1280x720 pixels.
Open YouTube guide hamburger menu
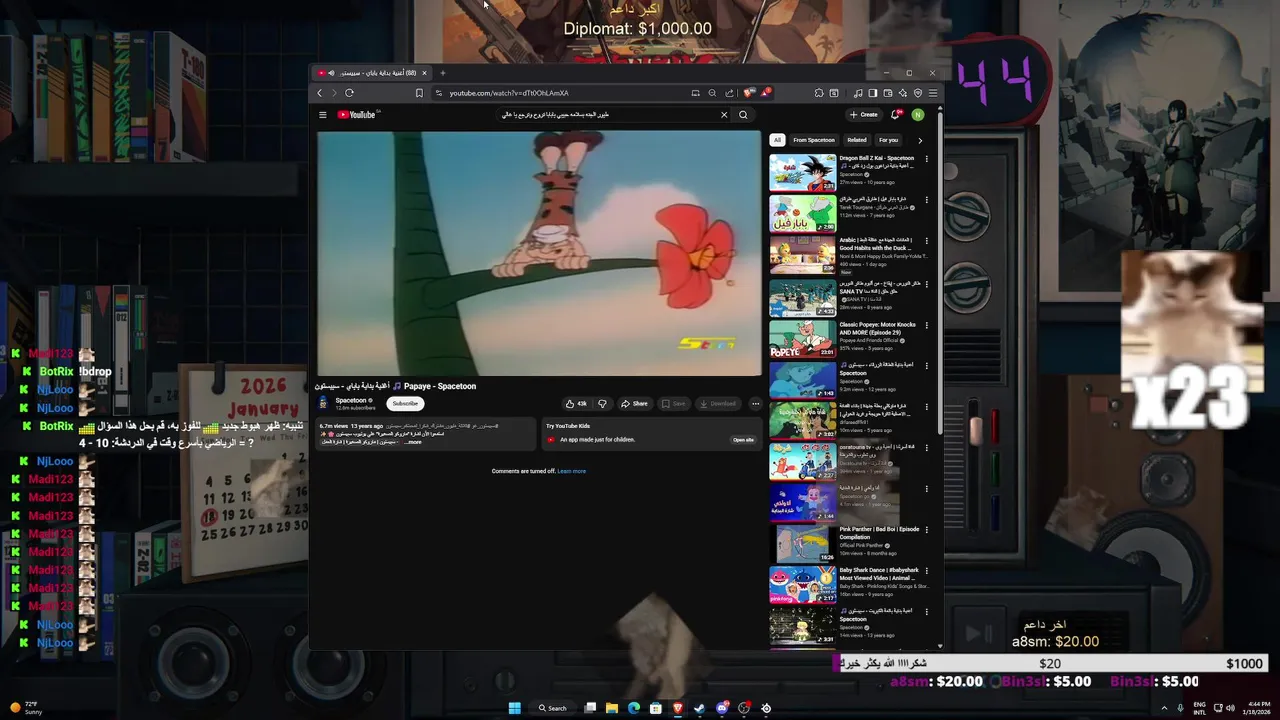(x=323, y=115)
